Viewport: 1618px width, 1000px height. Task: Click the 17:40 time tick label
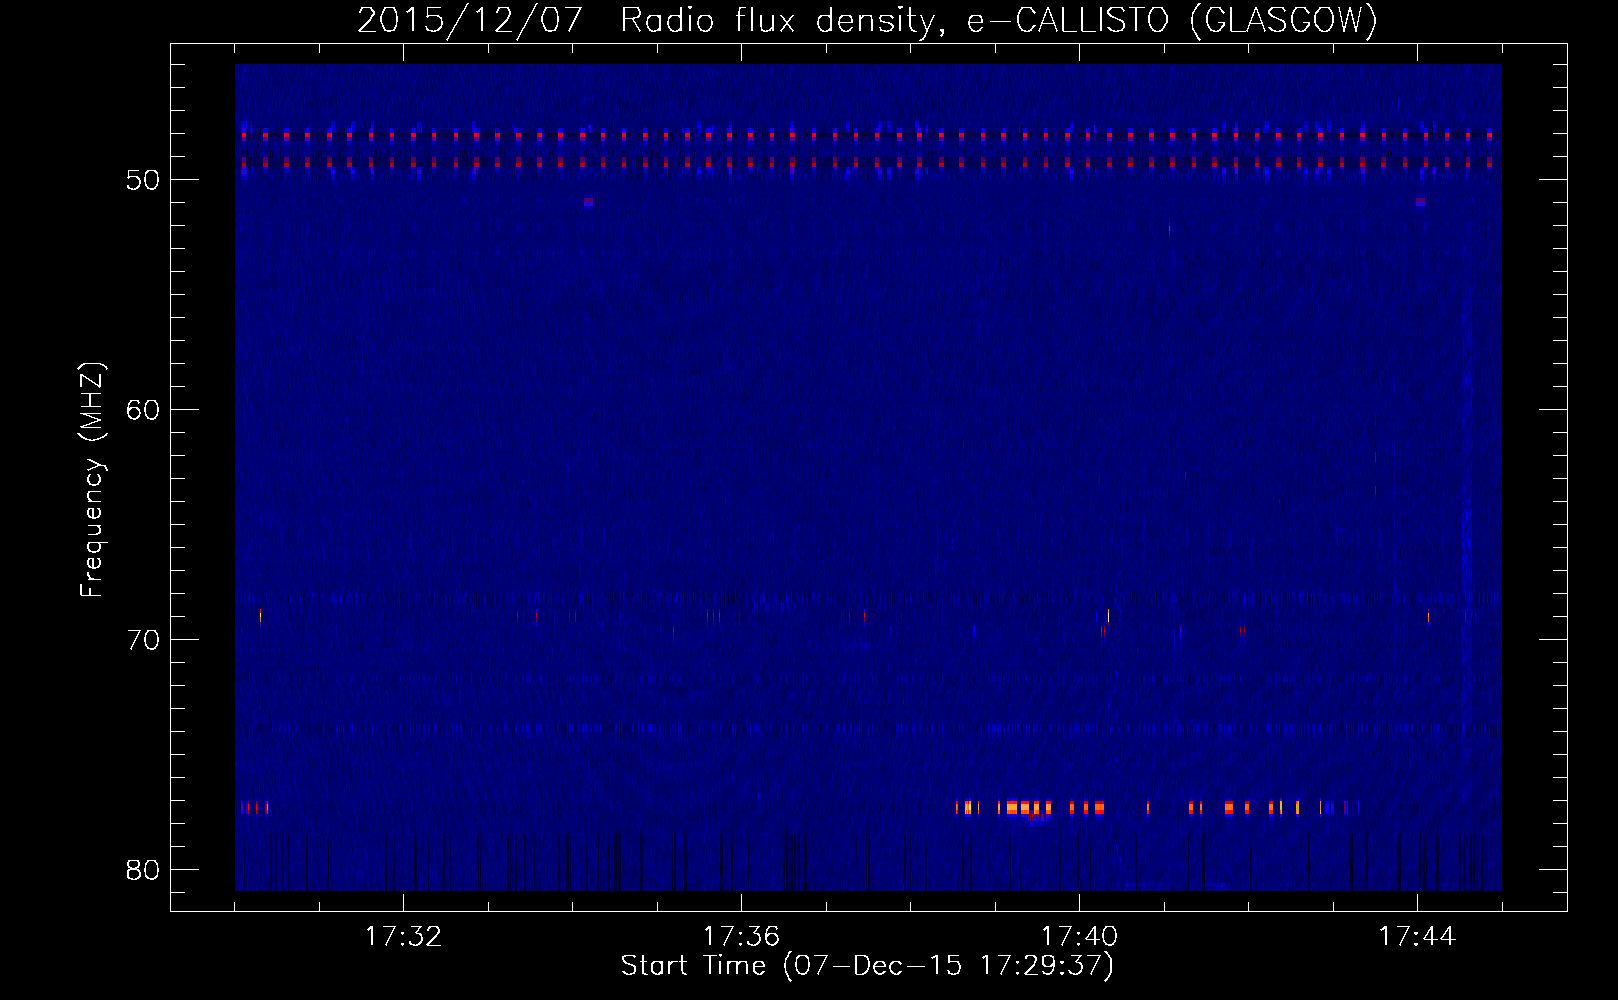pos(1079,937)
